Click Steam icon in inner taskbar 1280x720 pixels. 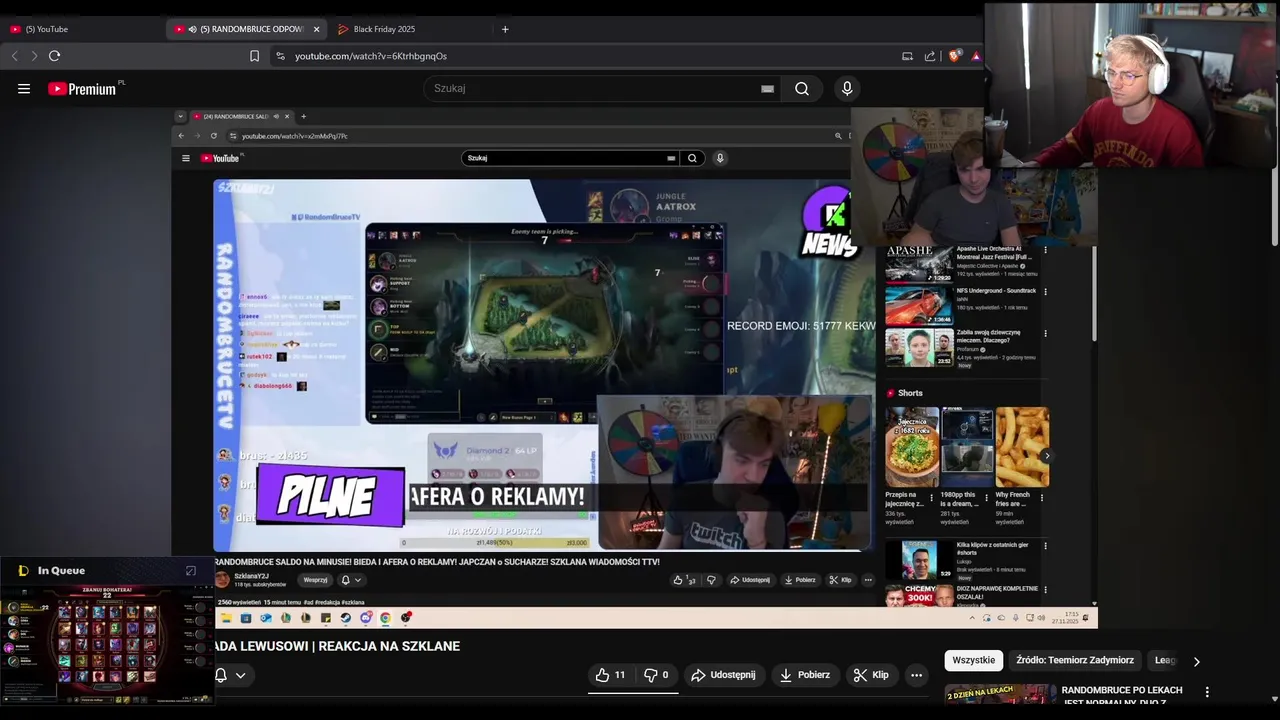[x=345, y=618]
